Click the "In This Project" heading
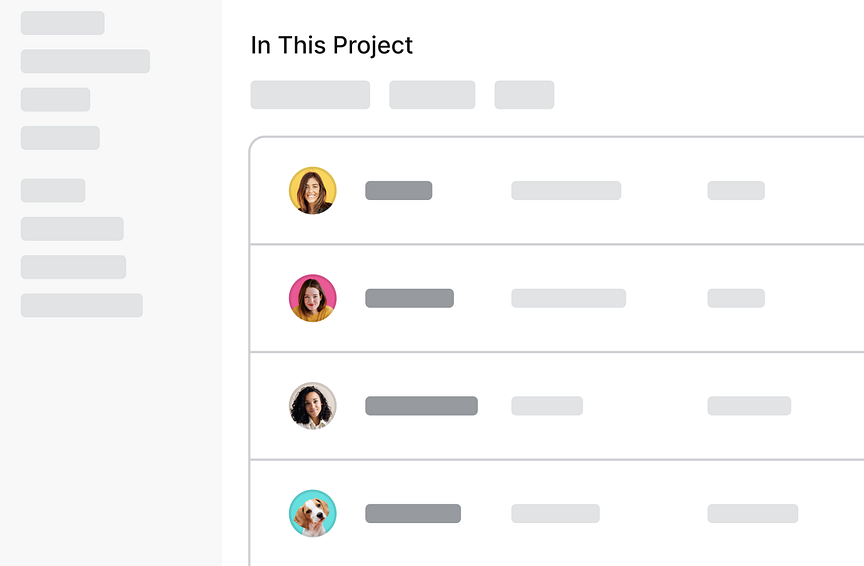 [x=331, y=45]
